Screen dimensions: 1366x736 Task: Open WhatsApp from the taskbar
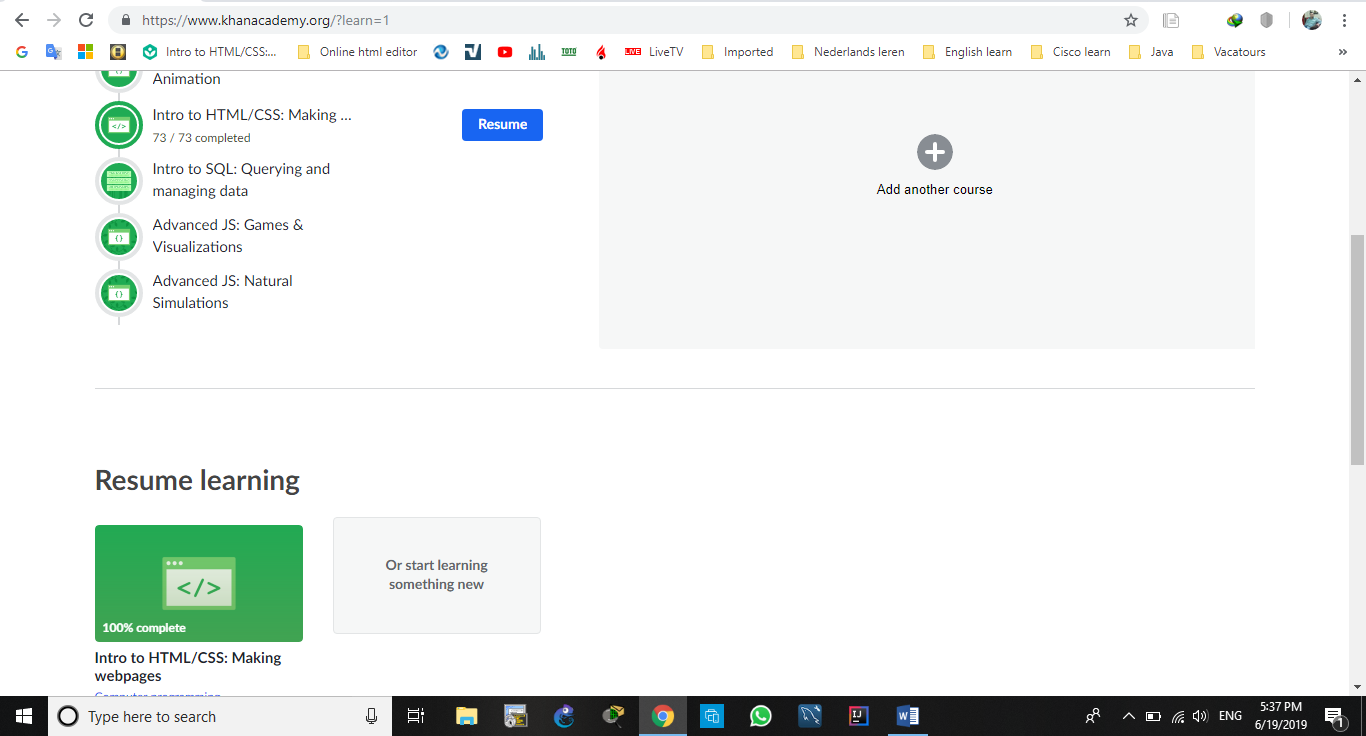click(761, 716)
